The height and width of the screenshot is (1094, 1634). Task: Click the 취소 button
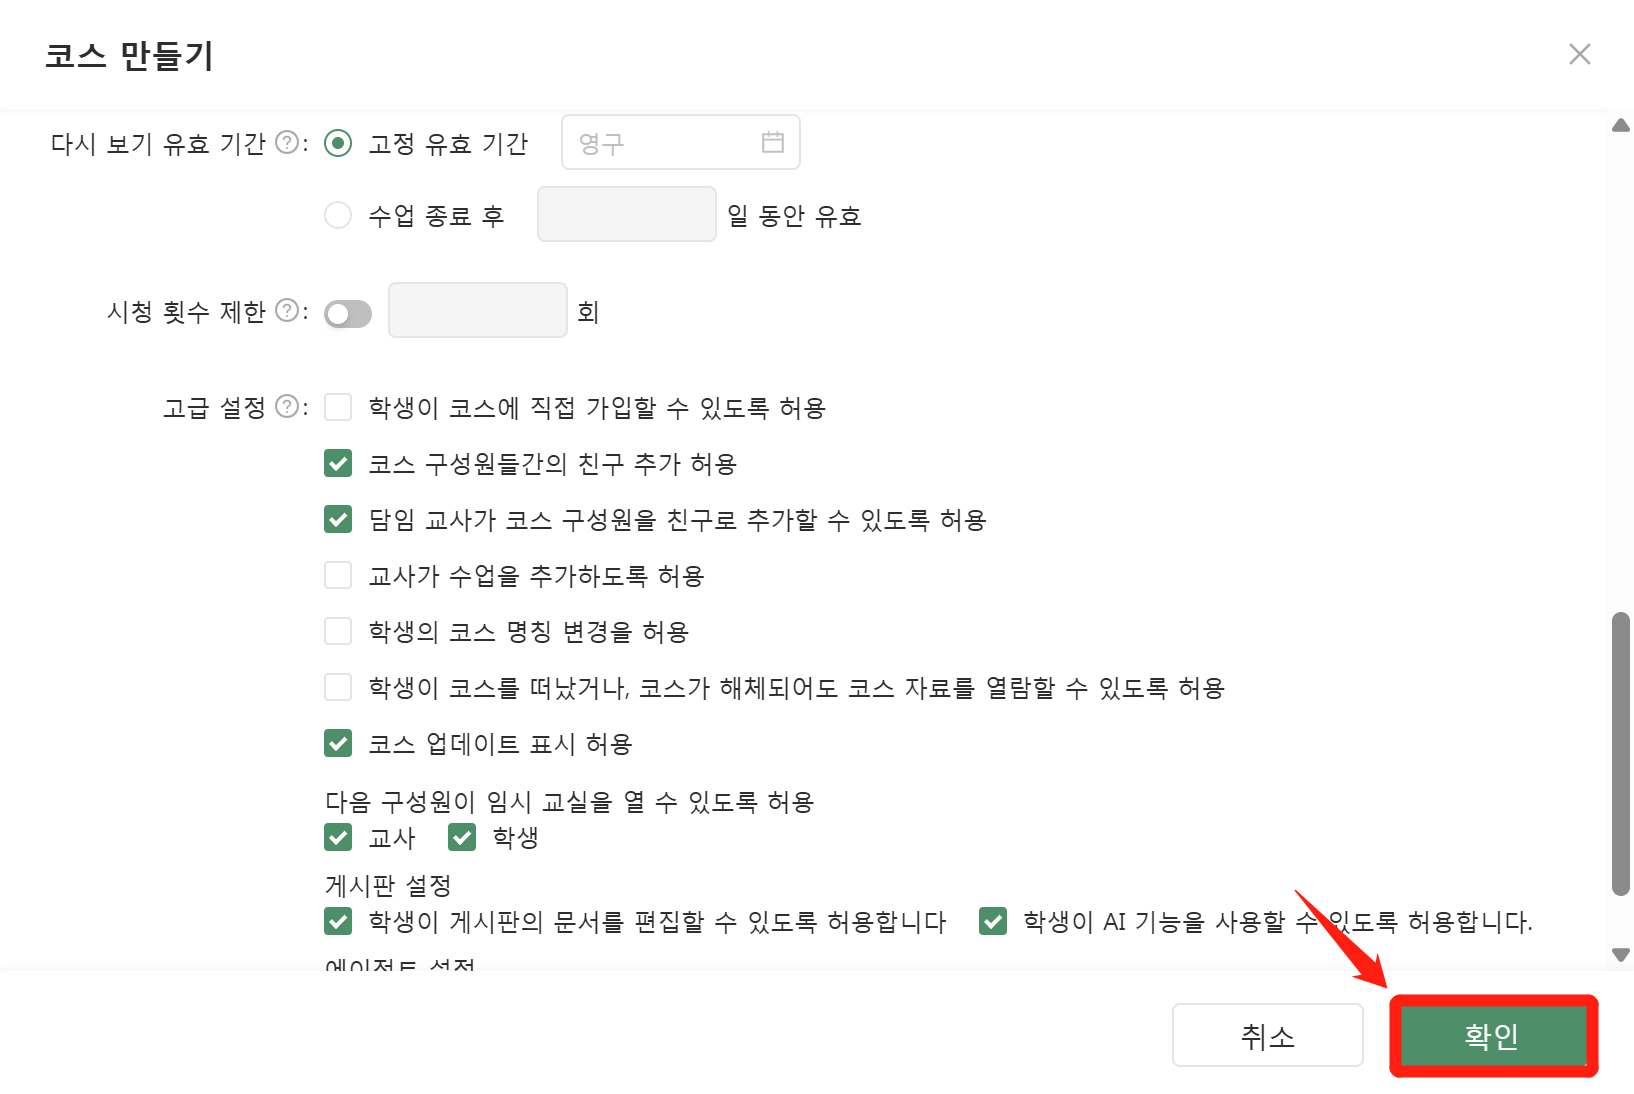click(x=1267, y=1035)
